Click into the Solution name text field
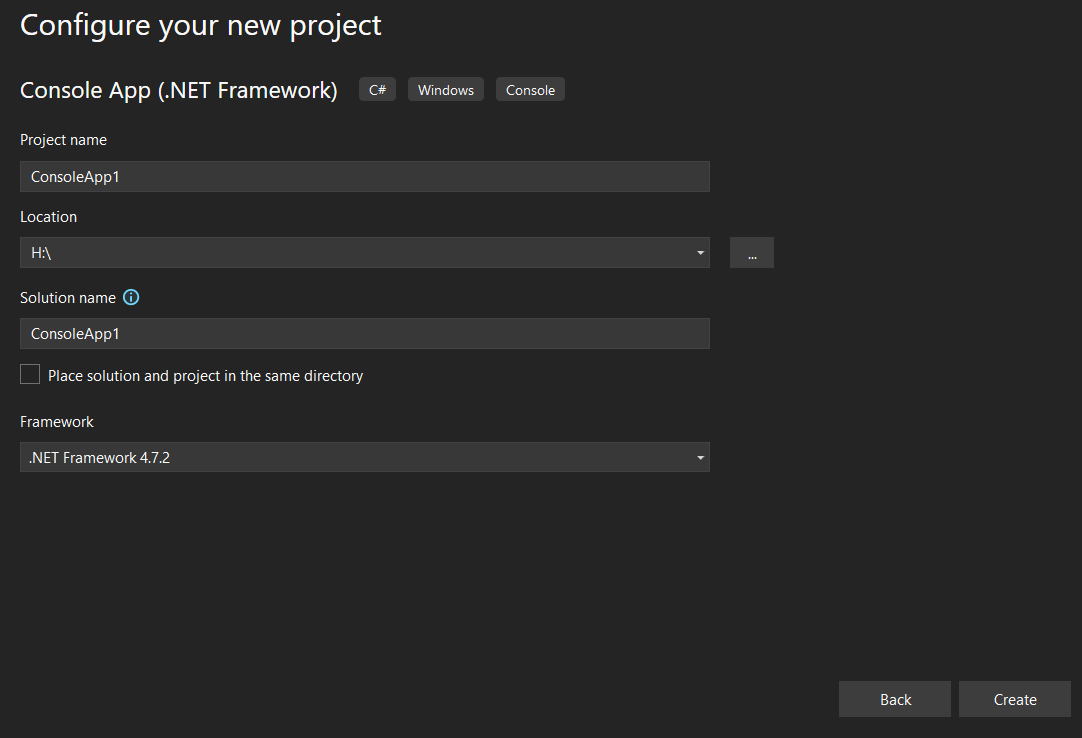Image resolution: width=1082 pixels, height=738 pixels. click(365, 334)
